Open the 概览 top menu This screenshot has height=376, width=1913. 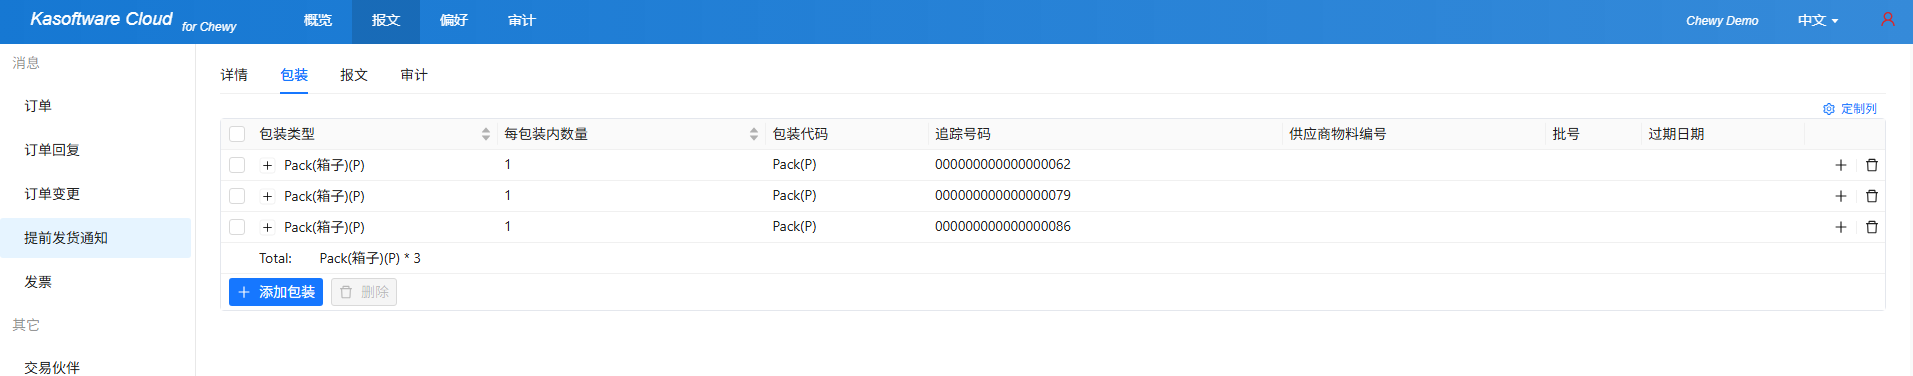[318, 20]
